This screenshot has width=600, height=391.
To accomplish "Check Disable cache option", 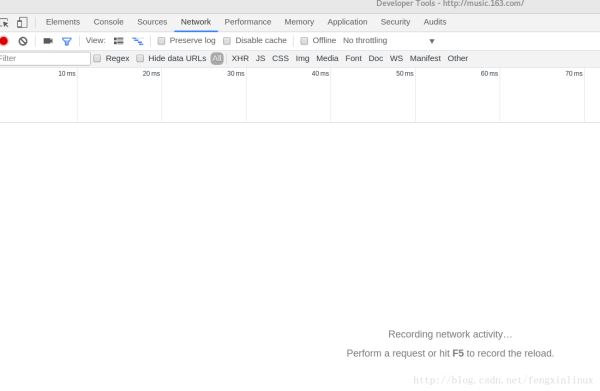I will tap(227, 41).
